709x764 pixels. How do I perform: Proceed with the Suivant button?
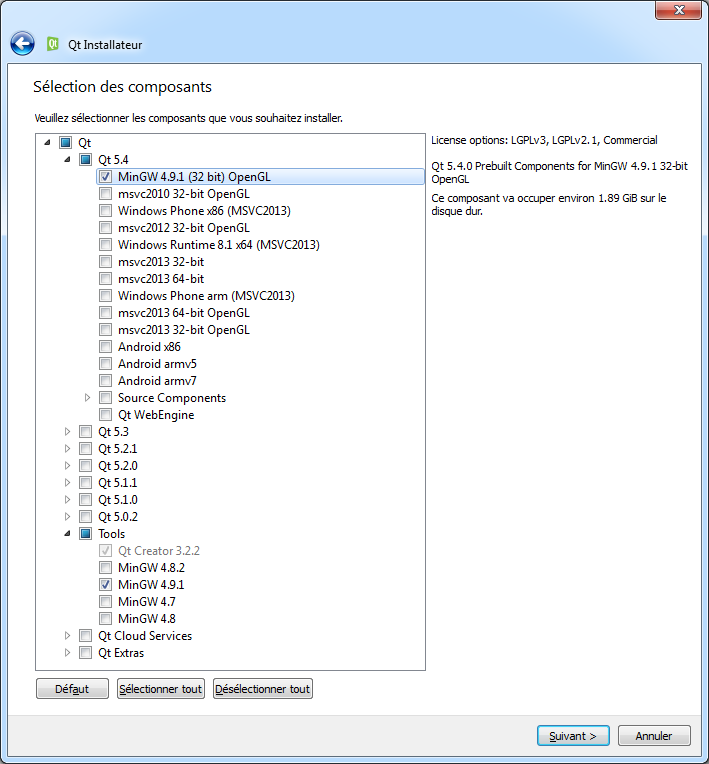click(573, 736)
